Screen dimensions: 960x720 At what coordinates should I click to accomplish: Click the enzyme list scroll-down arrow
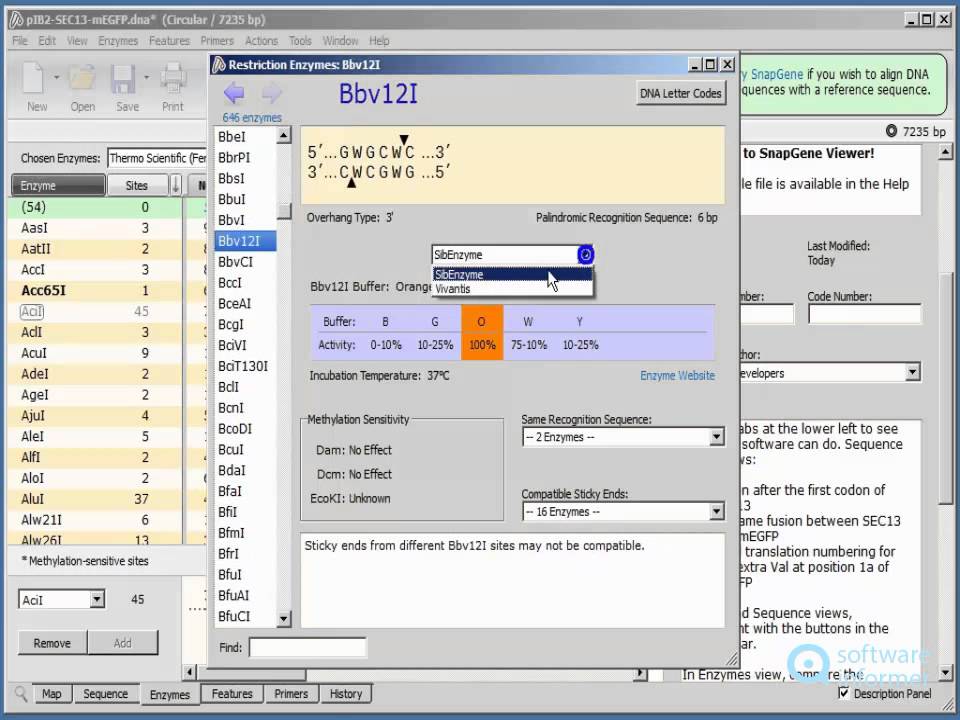(x=283, y=618)
